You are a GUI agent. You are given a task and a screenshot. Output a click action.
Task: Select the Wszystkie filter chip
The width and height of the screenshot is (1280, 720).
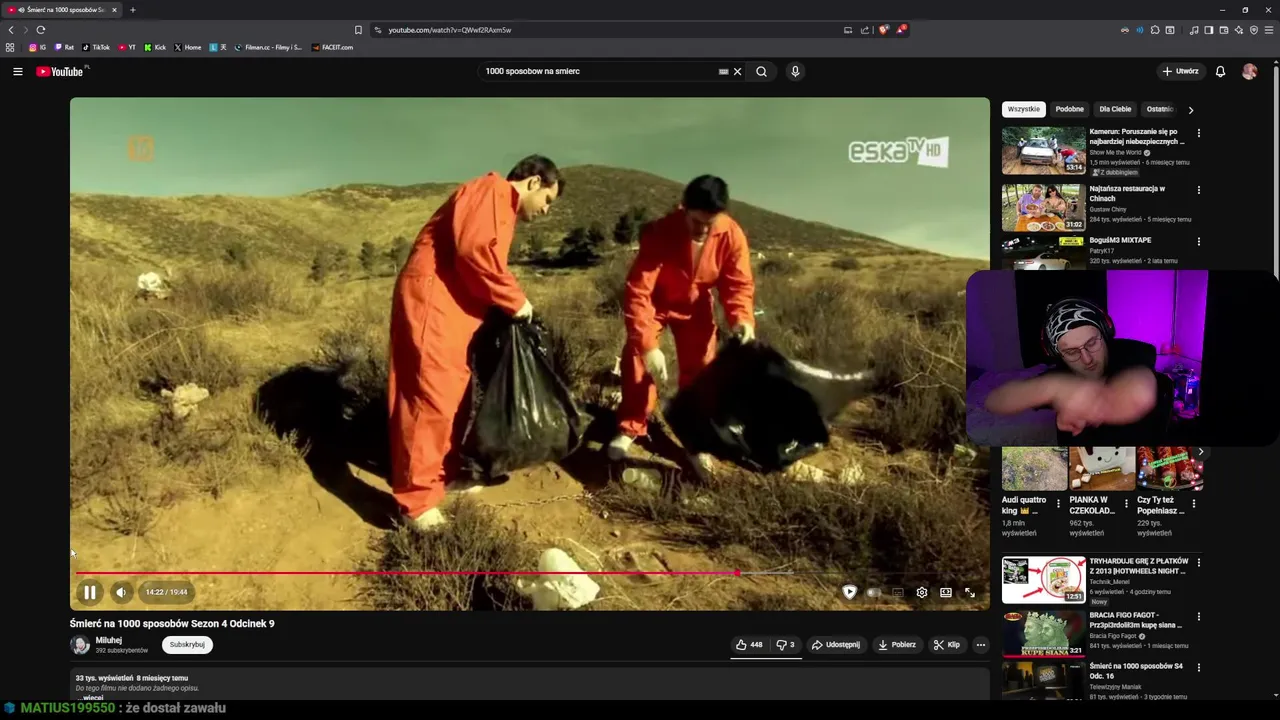click(x=1023, y=109)
